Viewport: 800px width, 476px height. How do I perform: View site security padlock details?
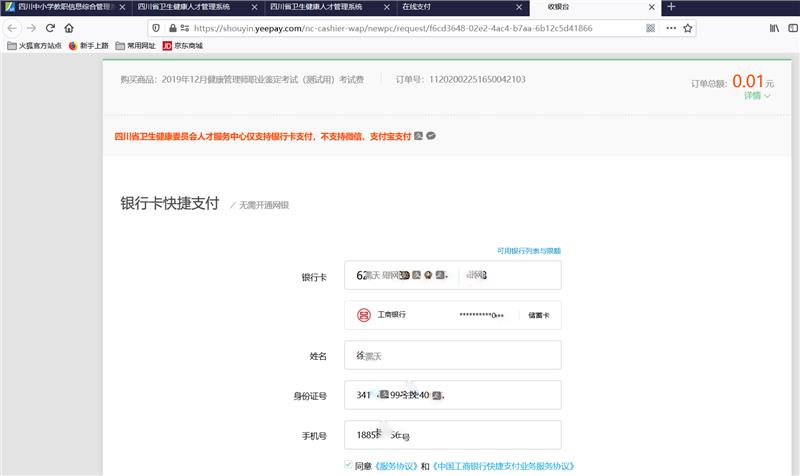[x=172, y=28]
